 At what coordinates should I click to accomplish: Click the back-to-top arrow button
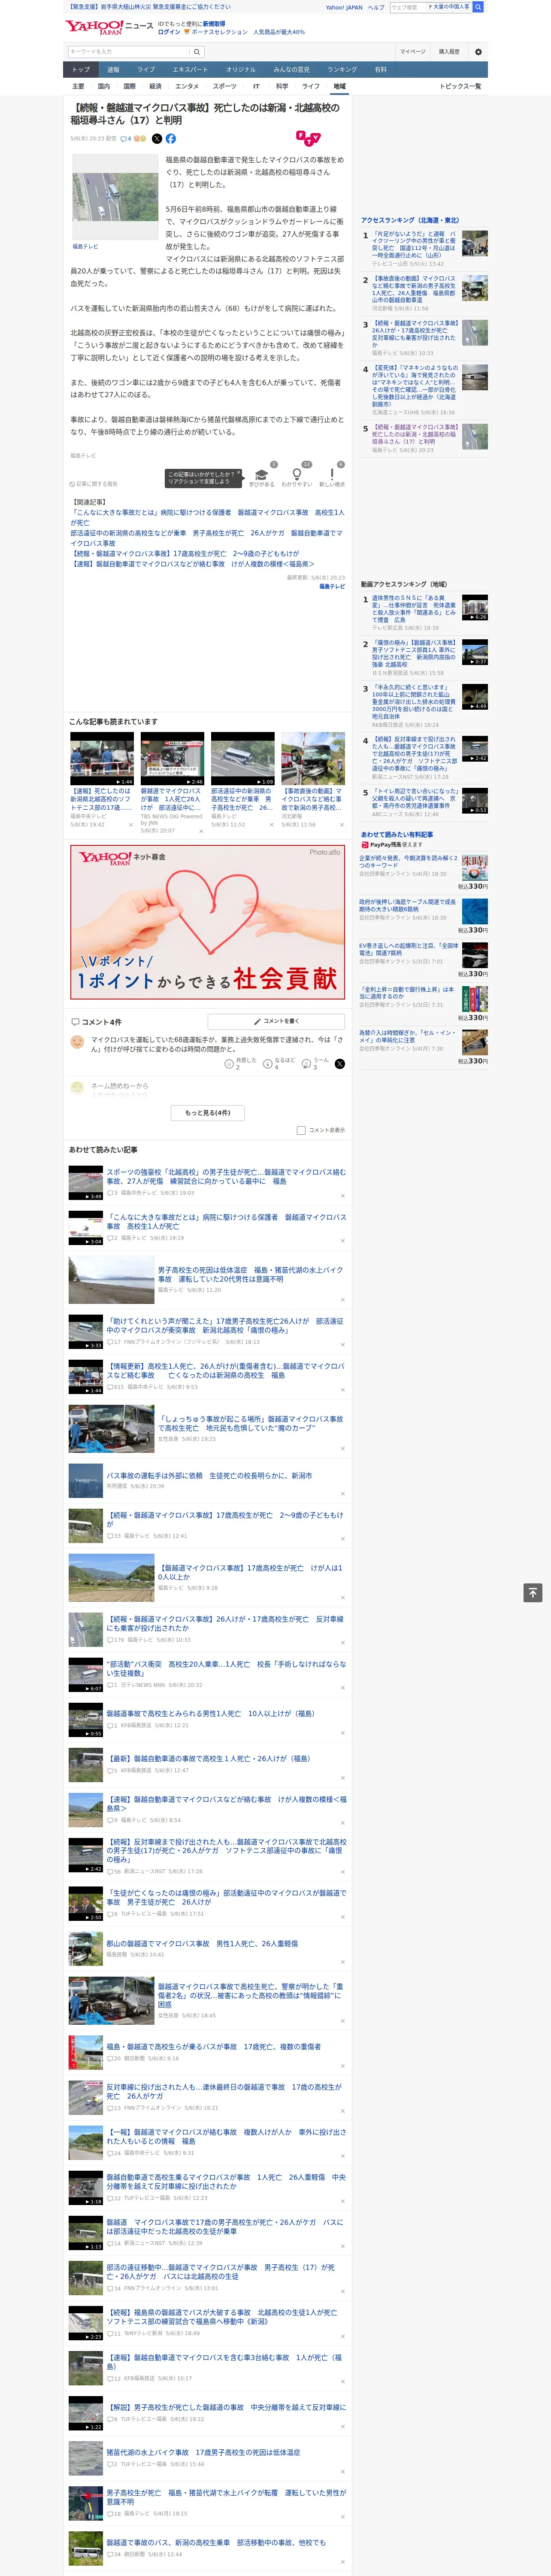point(533,1593)
